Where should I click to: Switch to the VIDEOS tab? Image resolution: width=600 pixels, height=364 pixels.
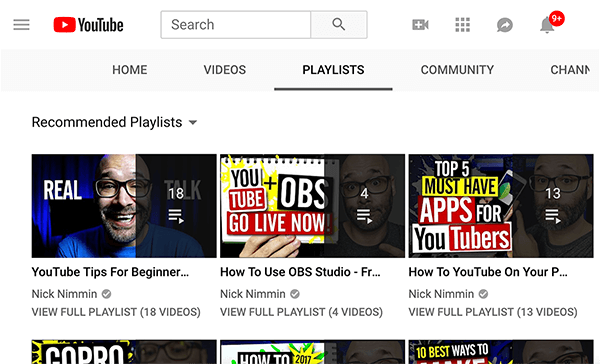tap(225, 70)
